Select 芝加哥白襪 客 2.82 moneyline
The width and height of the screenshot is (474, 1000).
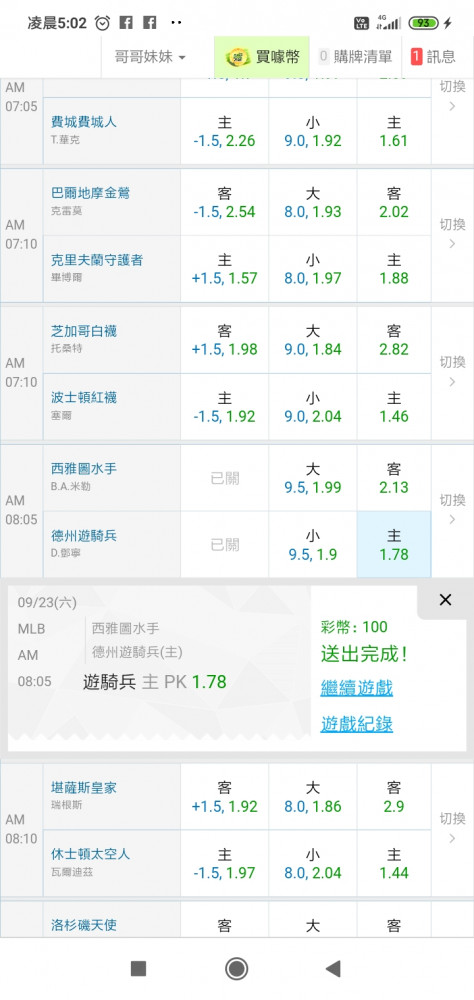394,340
